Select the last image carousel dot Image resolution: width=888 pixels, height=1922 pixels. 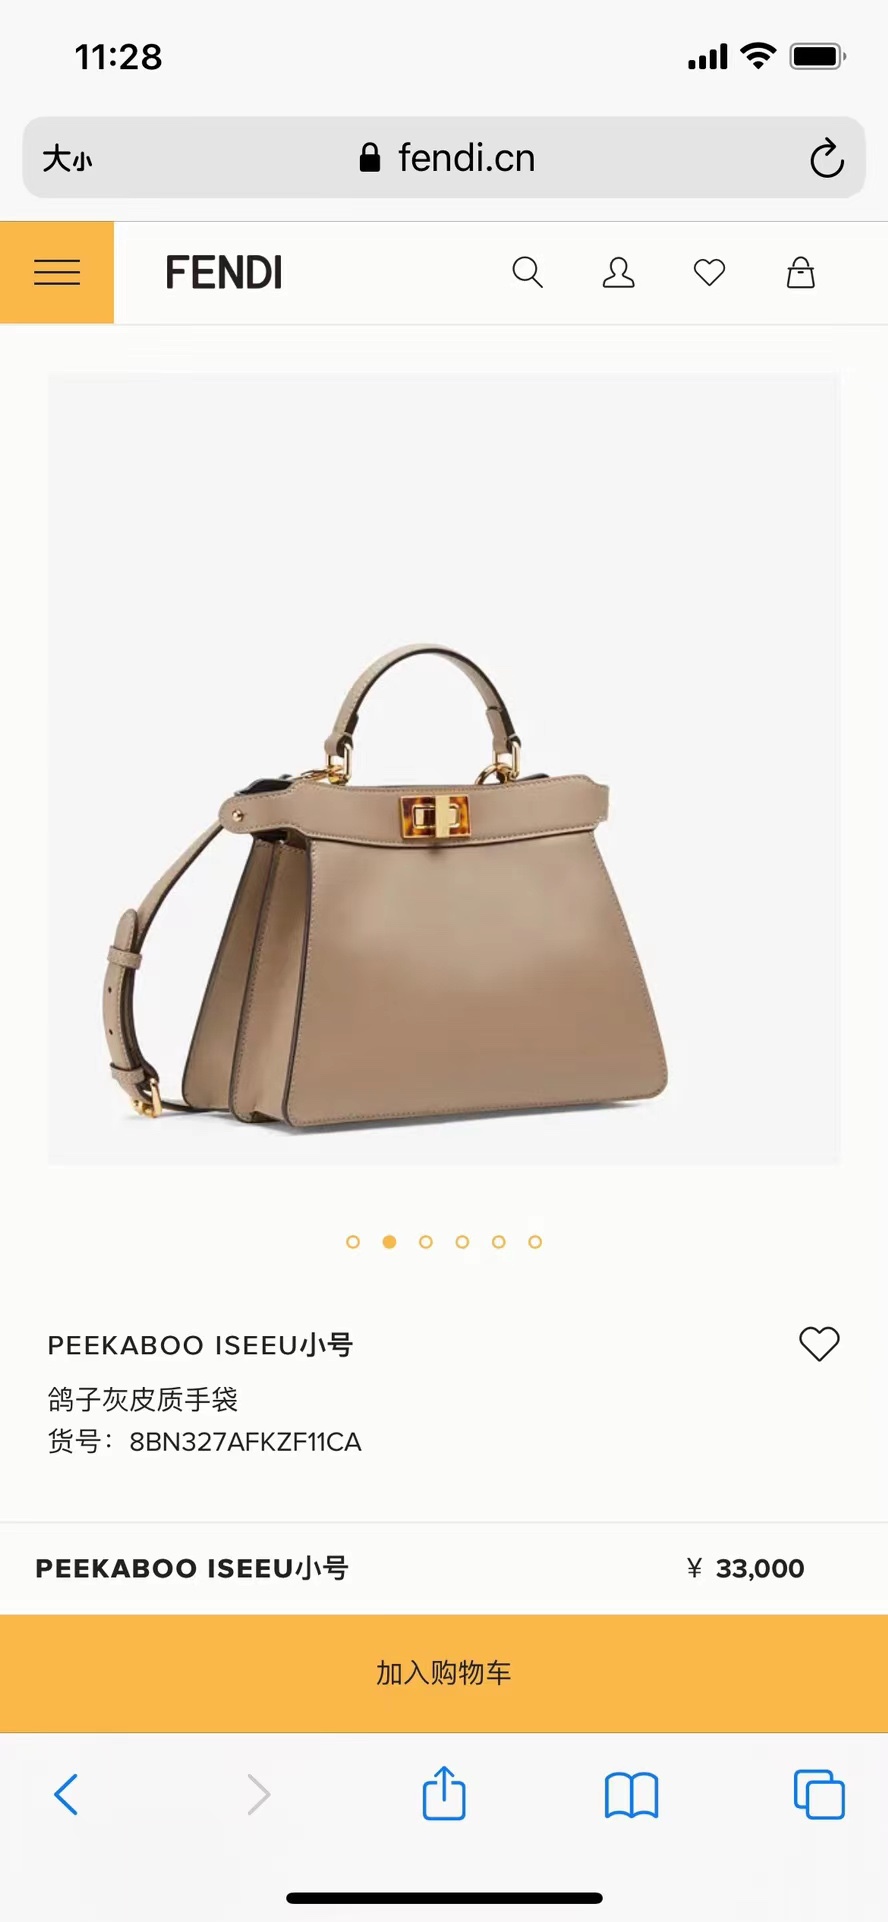coord(535,1242)
